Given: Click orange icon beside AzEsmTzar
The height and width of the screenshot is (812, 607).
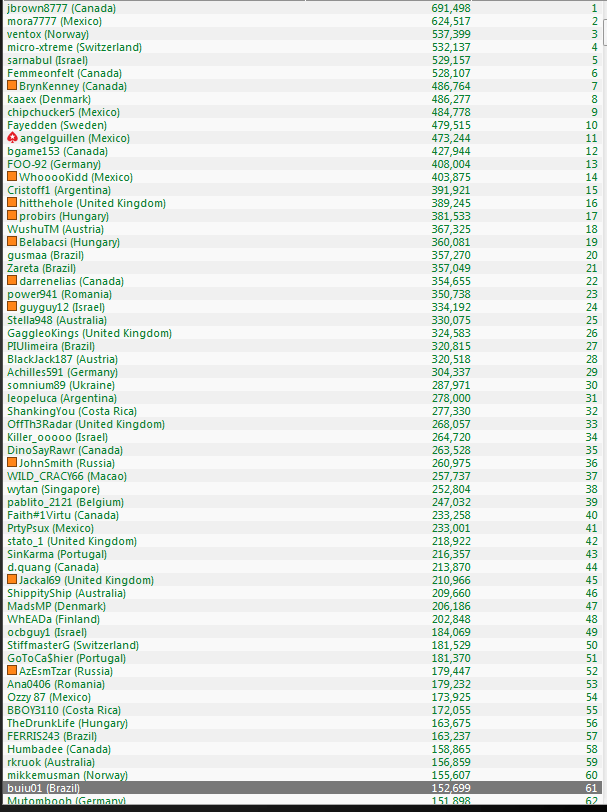Looking at the screenshot, I should point(12,671).
